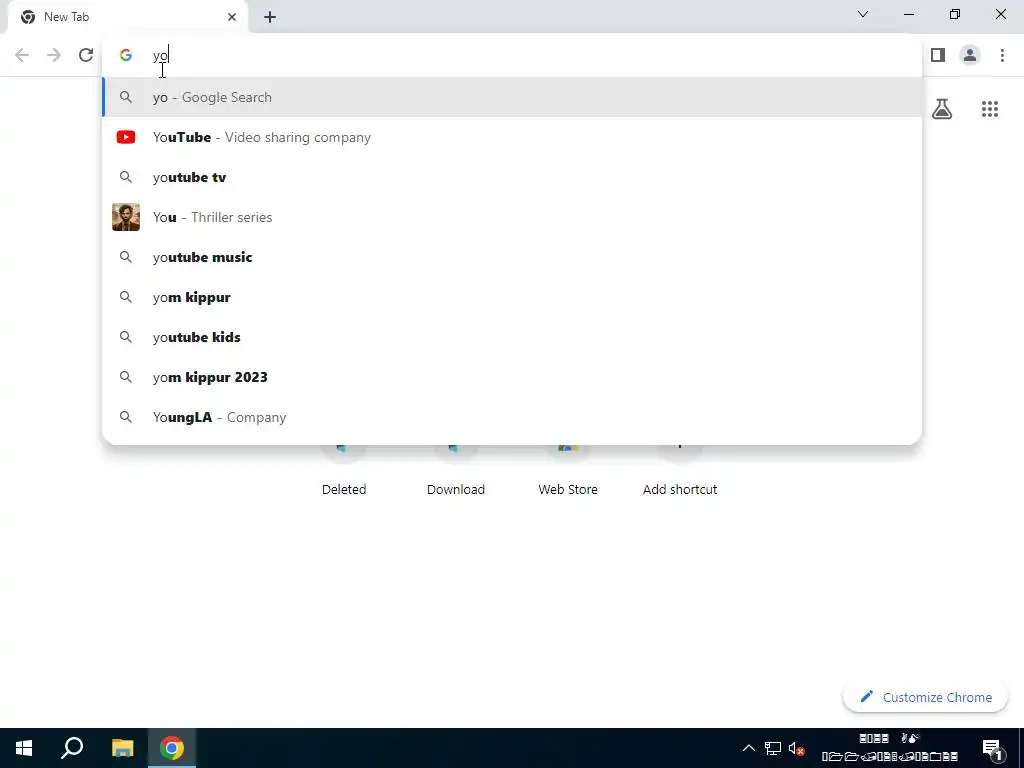Click the browser back arrow
The height and width of the screenshot is (768, 1024).
pos(22,55)
